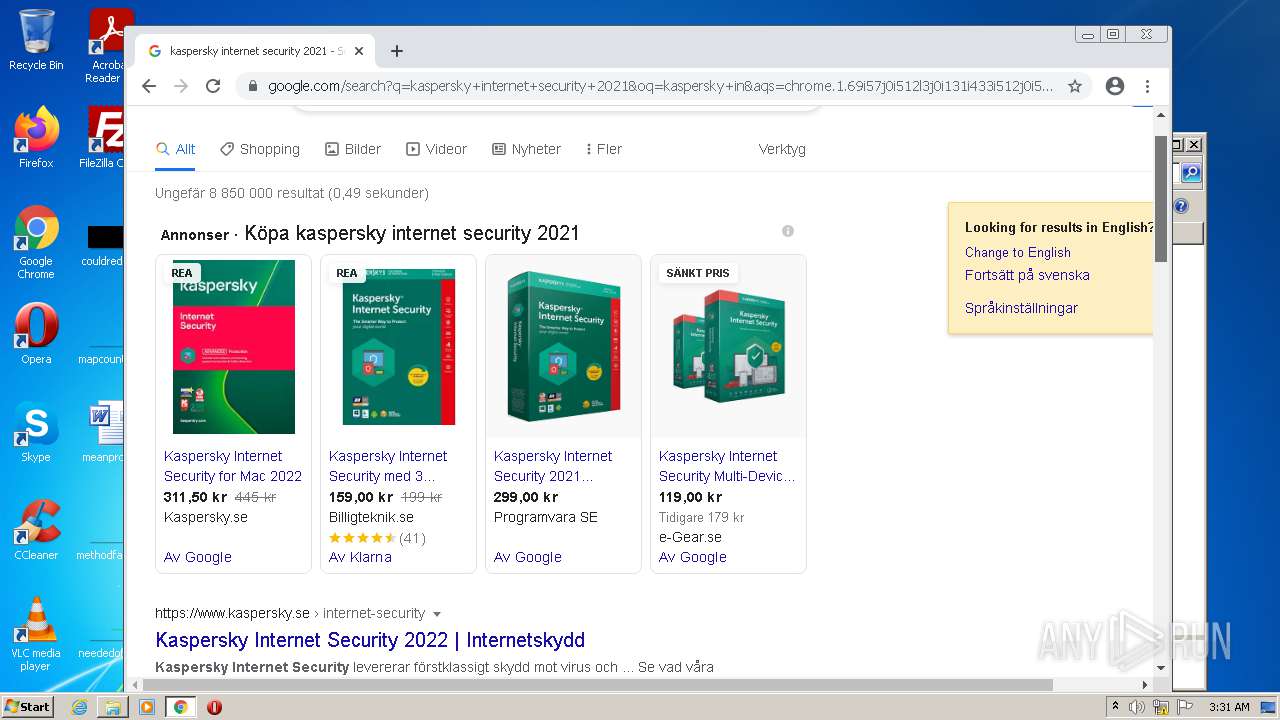
Task: Switch to the Videor search tab
Action: pos(436,149)
